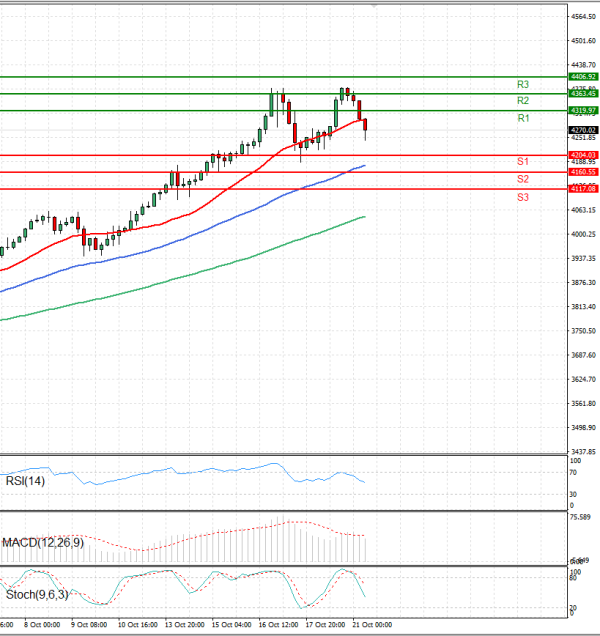Select the 4117.08 red price tag

coord(583,188)
